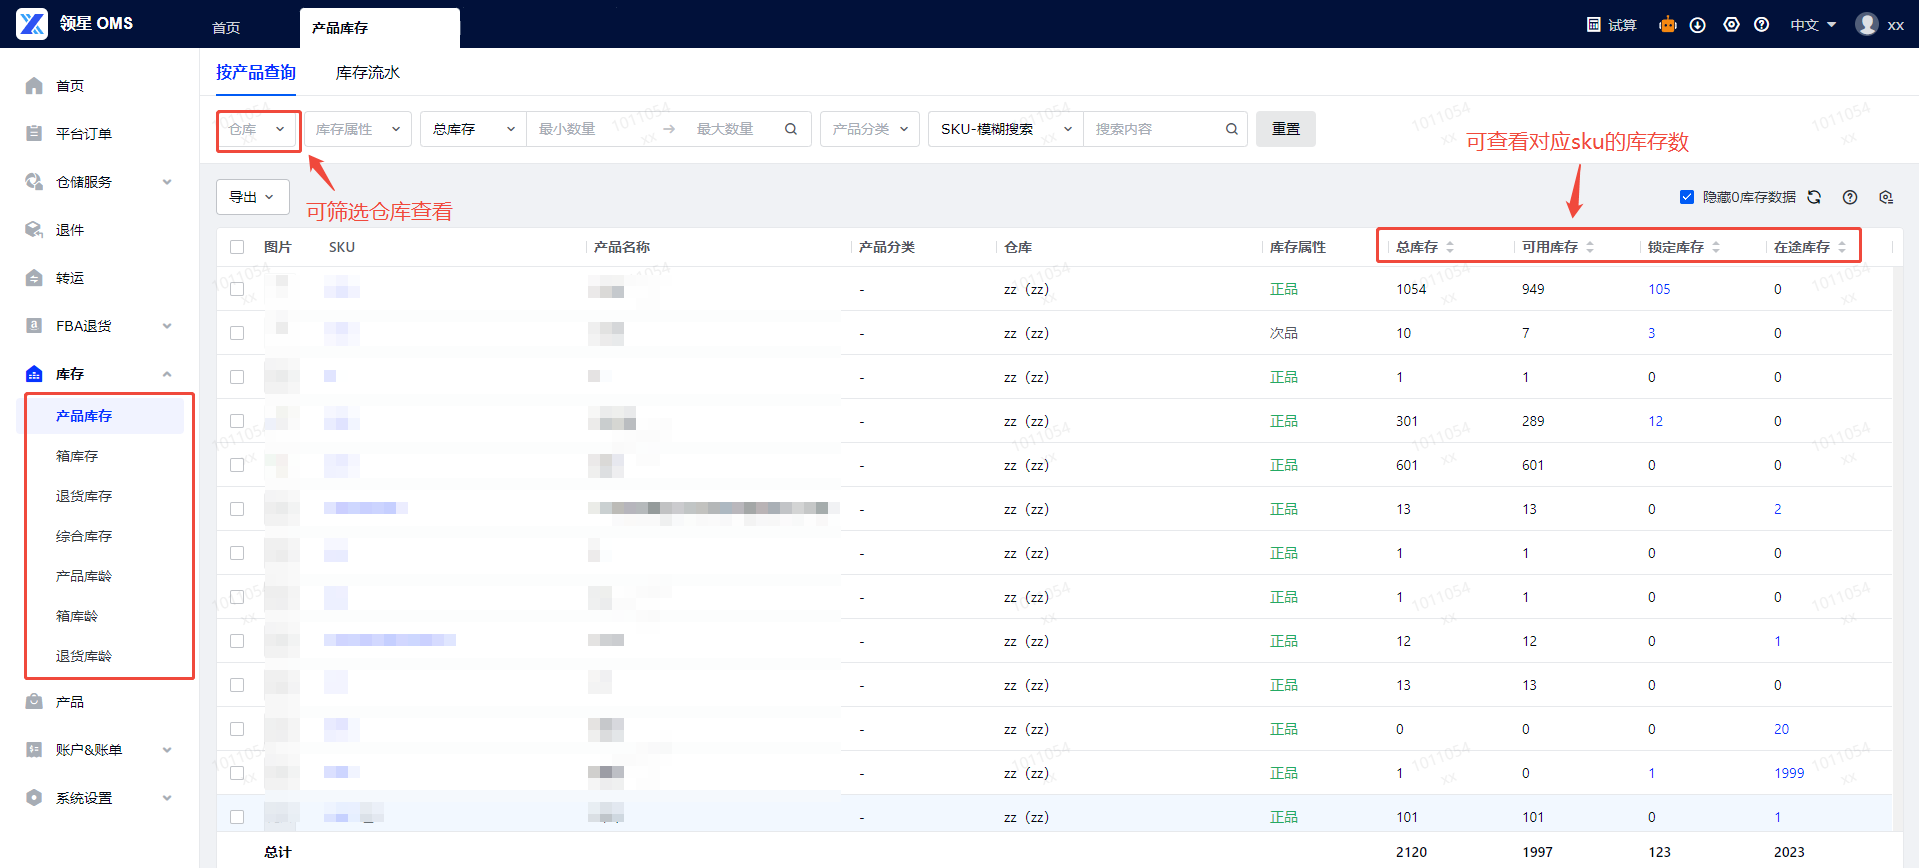
Task: Click the 首页 home icon in sidebar
Action: (34, 86)
